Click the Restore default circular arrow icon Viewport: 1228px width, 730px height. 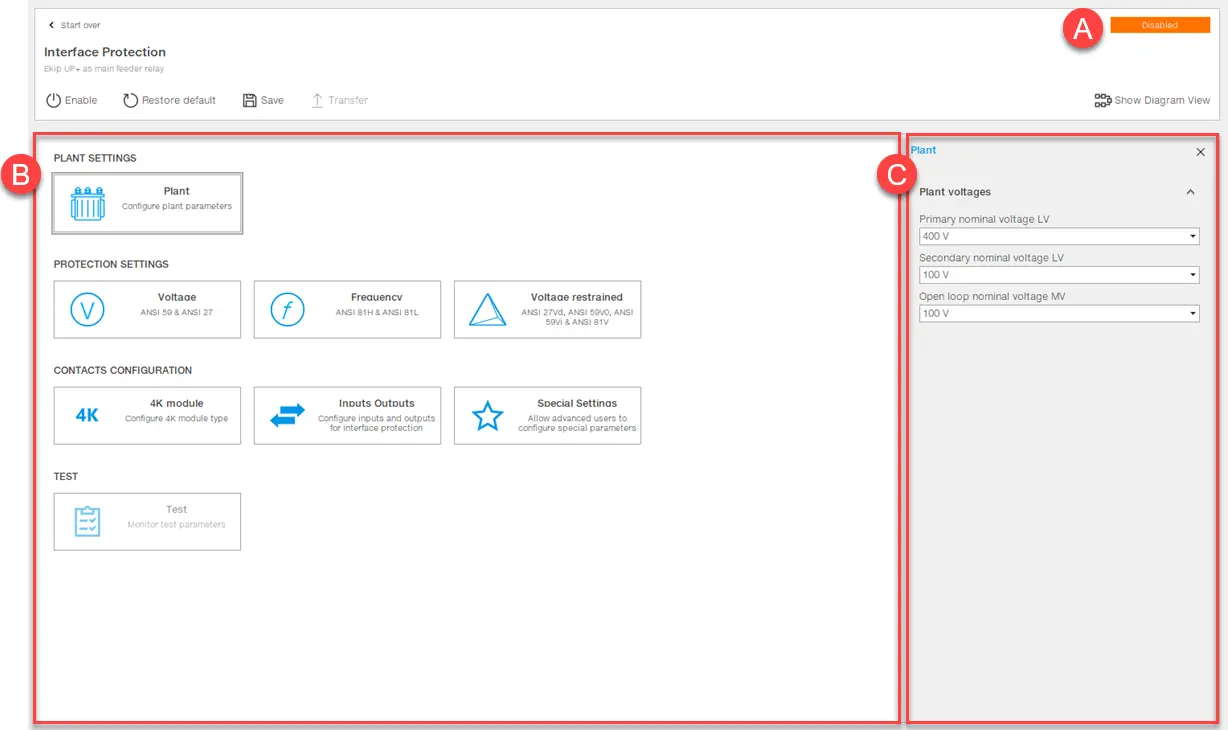click(x=130, y=101)
